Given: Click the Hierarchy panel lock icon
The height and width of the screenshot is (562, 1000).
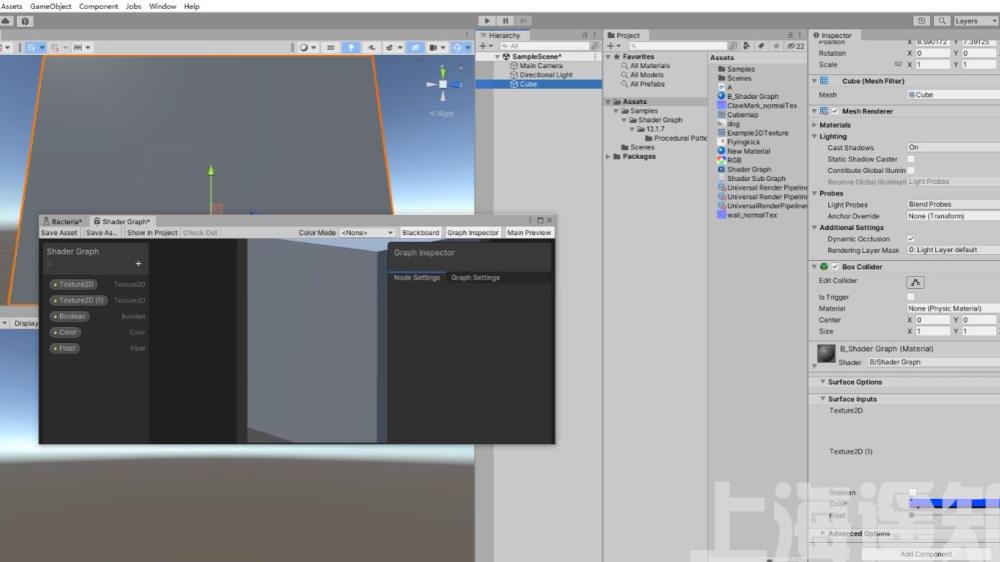Looking at the screenshot, I should click(x=585, y=35).
